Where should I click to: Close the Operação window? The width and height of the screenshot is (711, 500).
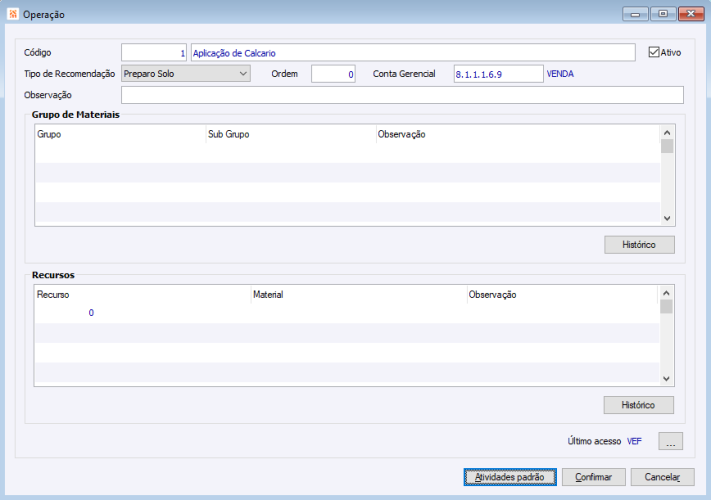click(x=691, y=14)
